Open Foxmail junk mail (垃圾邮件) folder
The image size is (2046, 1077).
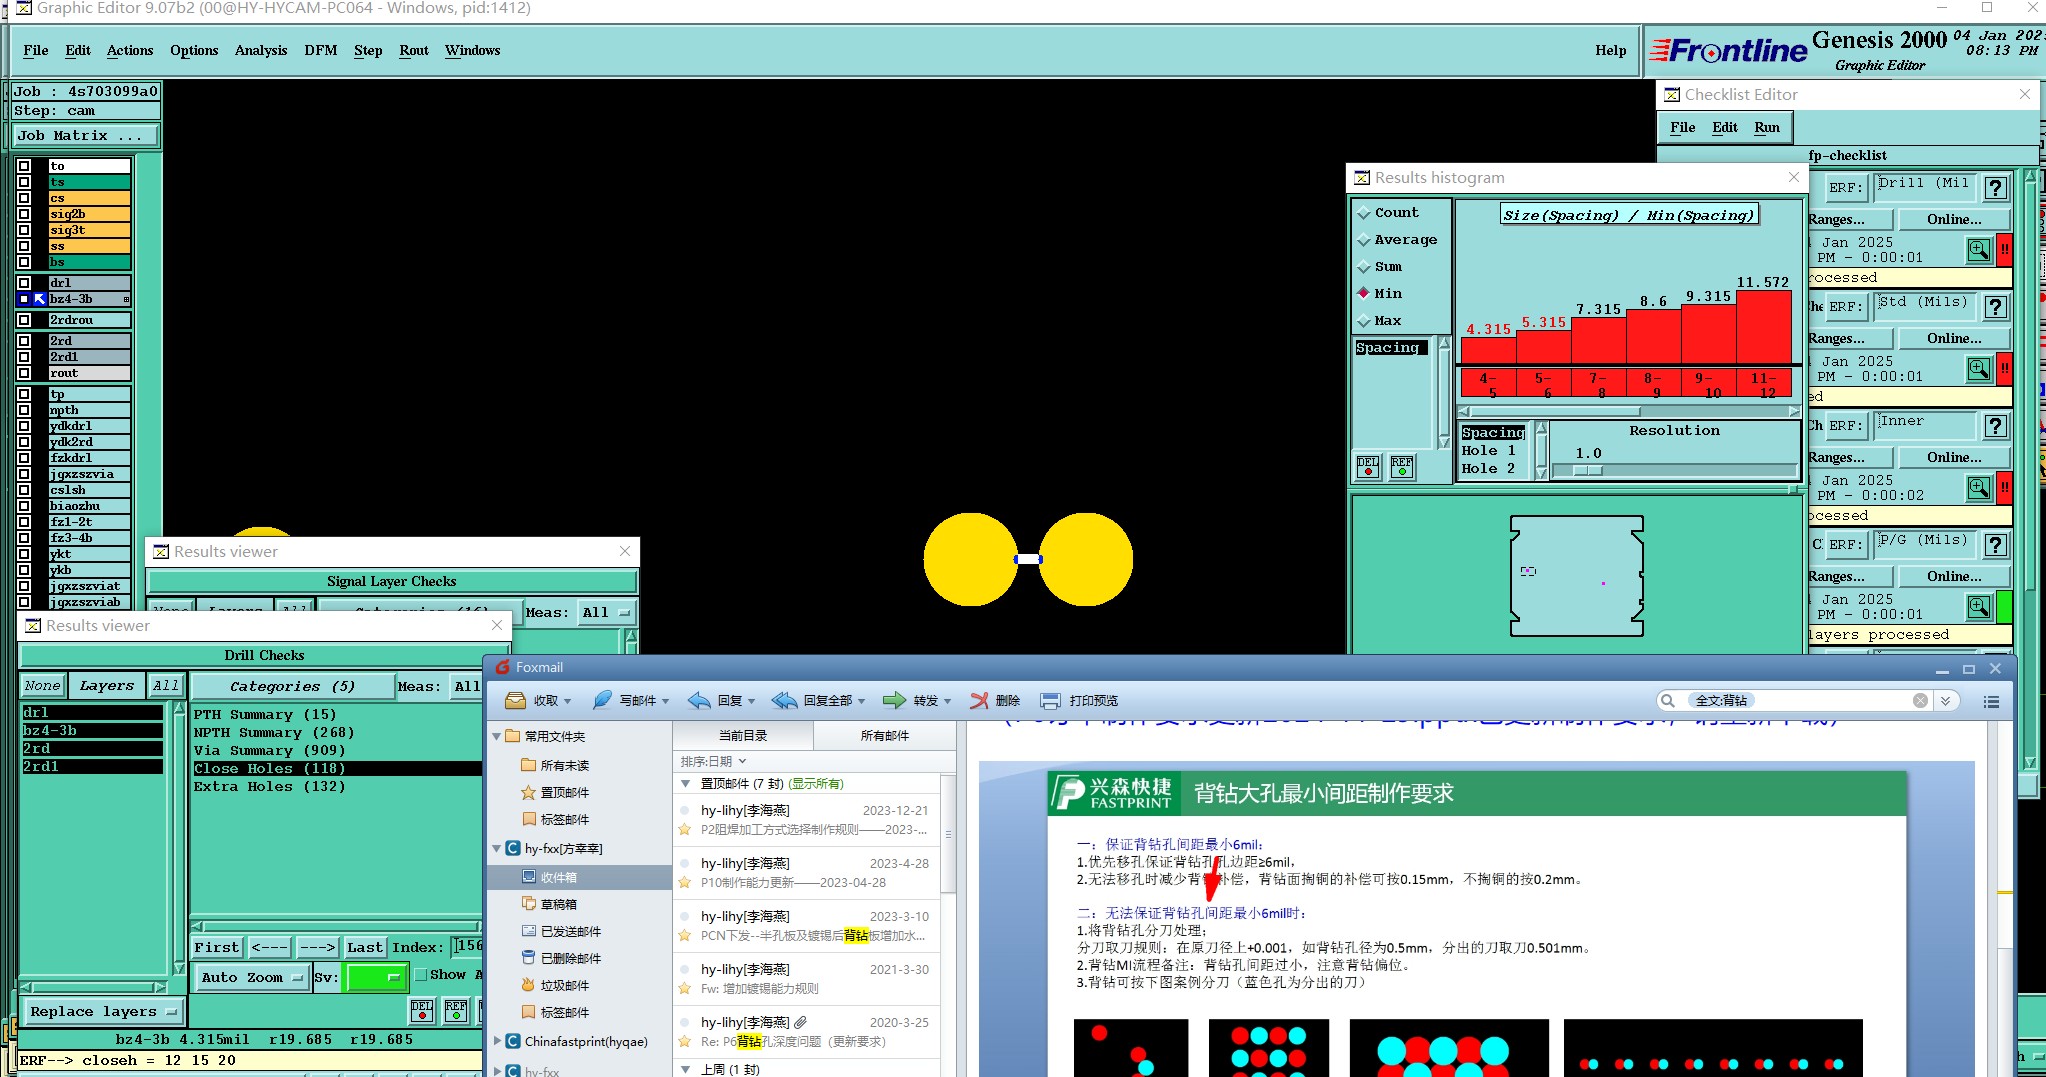click(564, 985)
